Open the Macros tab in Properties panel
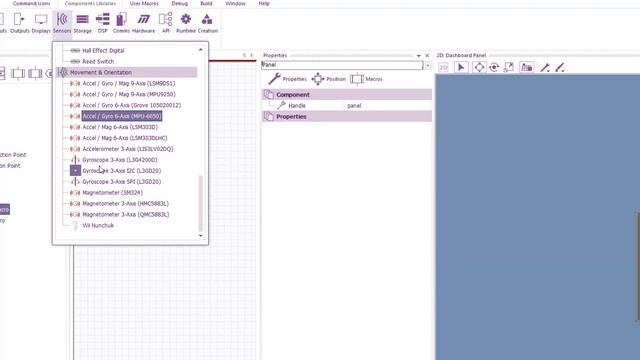This screenshot has height=360, width=640. (x=367, y=79)
